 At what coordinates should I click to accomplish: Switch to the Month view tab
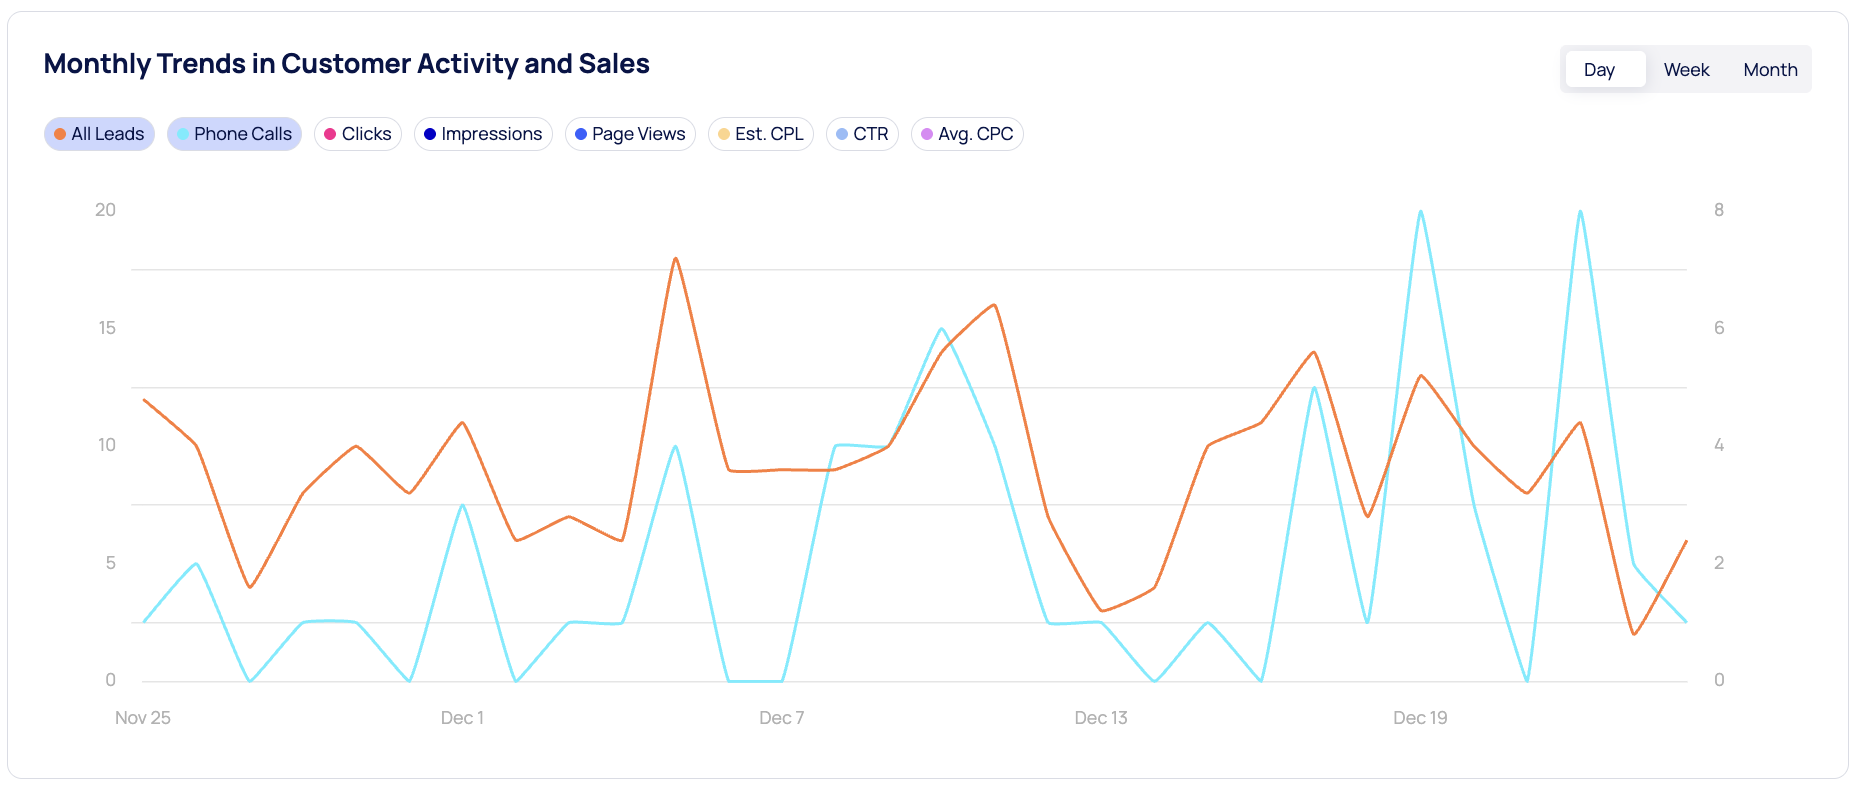[x=1769, y=69]
